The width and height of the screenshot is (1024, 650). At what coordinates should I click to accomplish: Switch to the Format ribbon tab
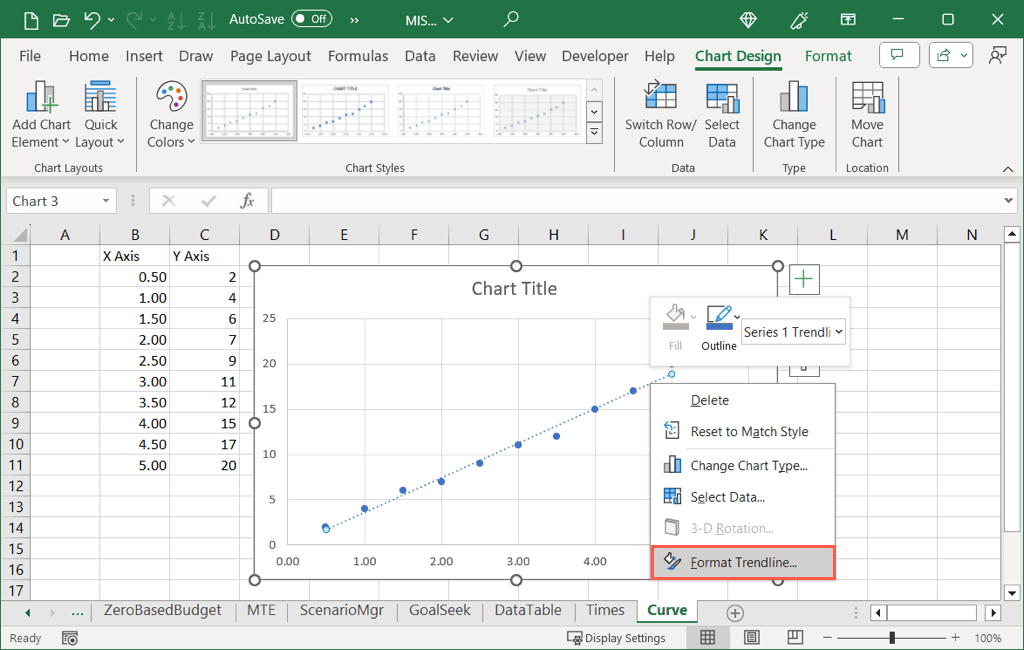pos(828,56)
